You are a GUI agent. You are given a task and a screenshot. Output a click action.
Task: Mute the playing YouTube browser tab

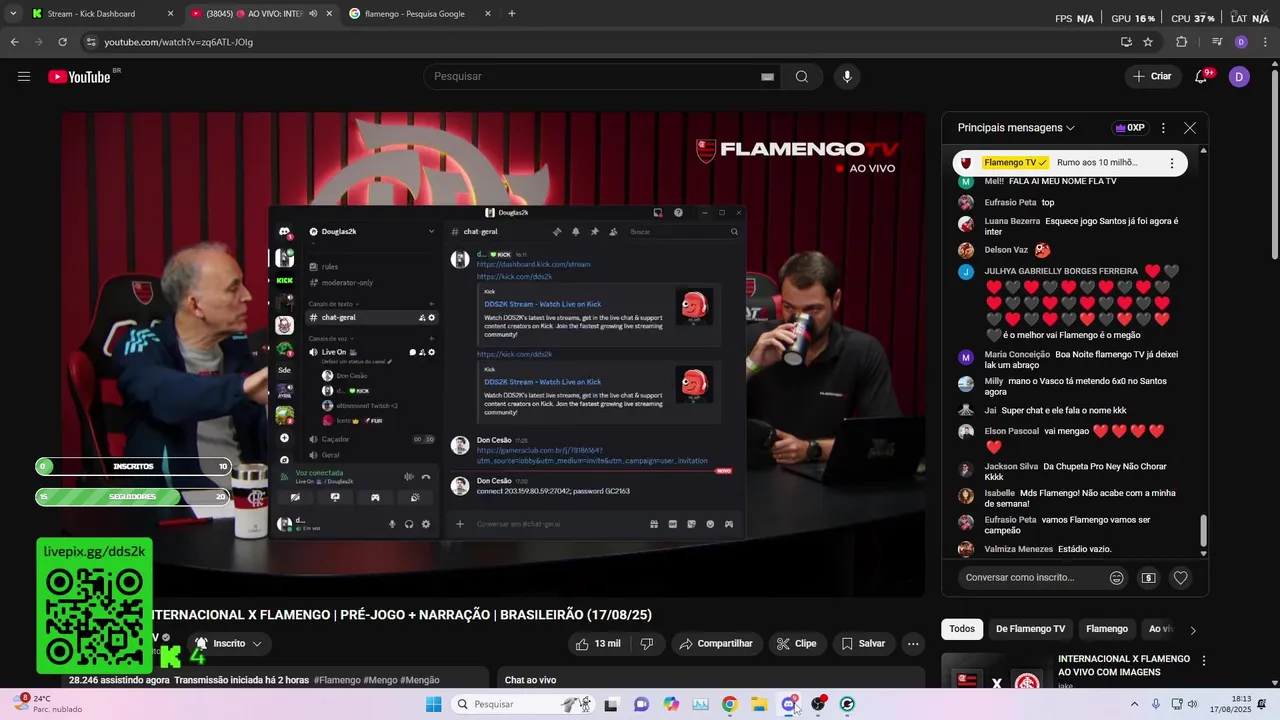(313, 14)
